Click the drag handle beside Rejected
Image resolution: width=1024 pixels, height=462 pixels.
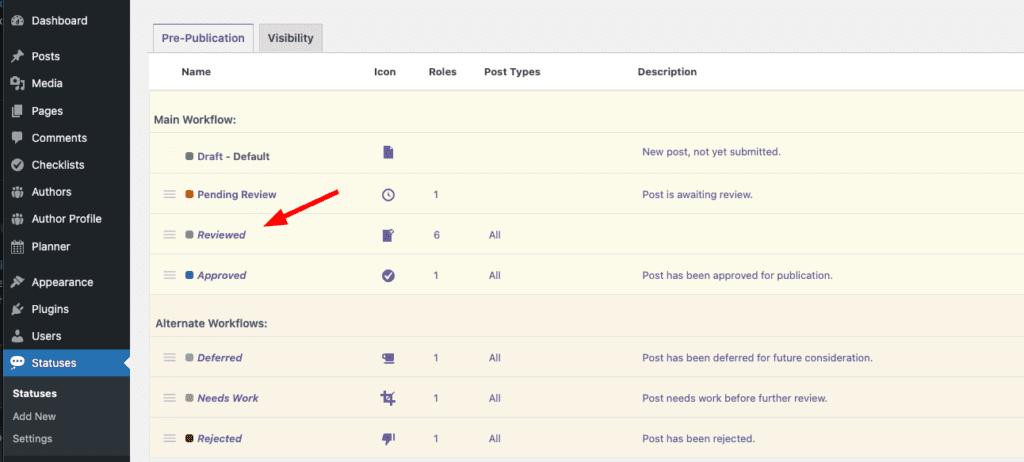click(169, 439)
